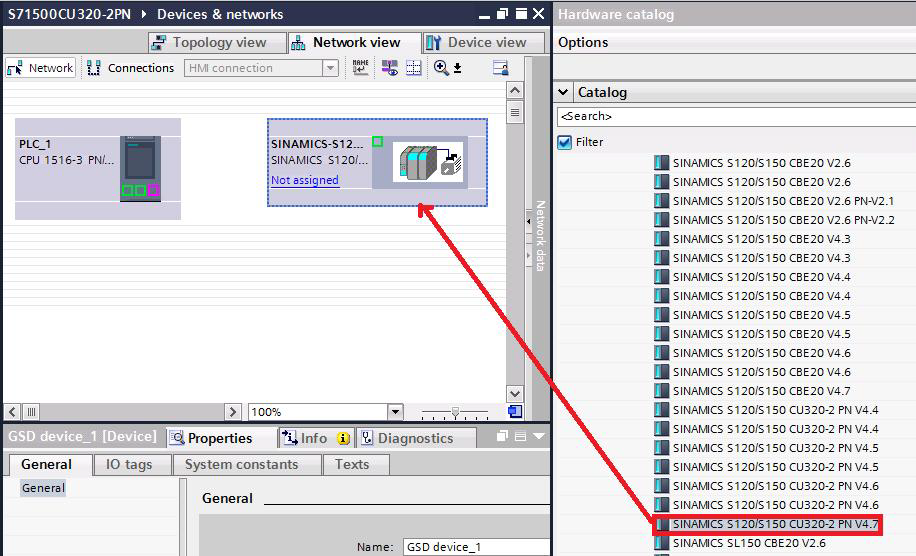Select SINAMICS S120/S150 CBE20 V2.6 PN-V2.1

click(x=783, y=201)
